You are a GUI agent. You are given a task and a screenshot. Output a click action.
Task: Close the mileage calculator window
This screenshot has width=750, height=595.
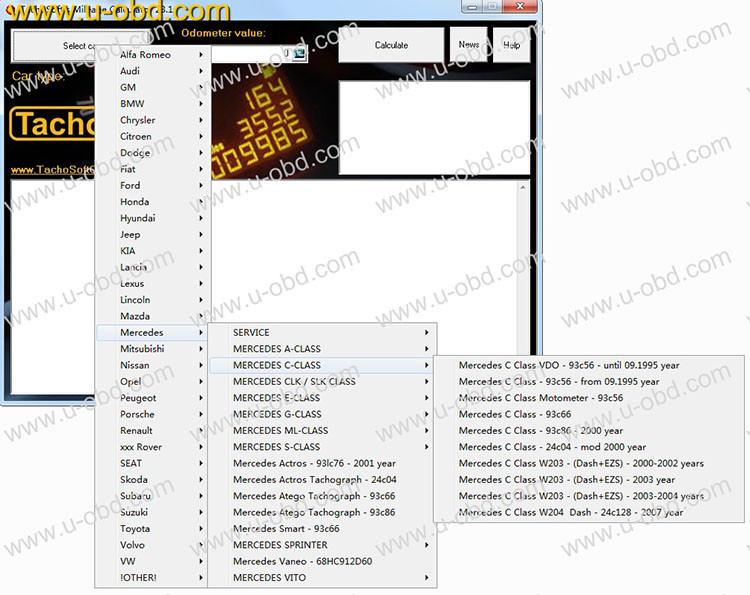pos(520,6)
